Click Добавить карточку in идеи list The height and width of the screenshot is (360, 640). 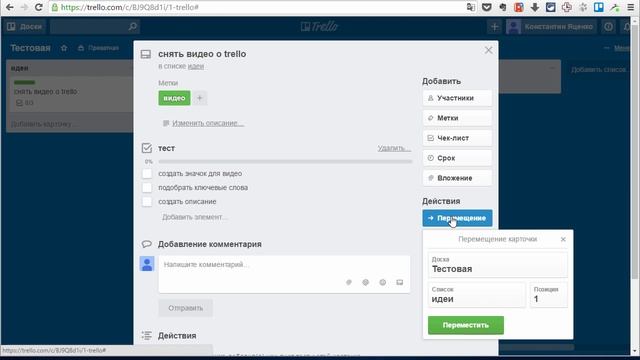click(43, 124)
